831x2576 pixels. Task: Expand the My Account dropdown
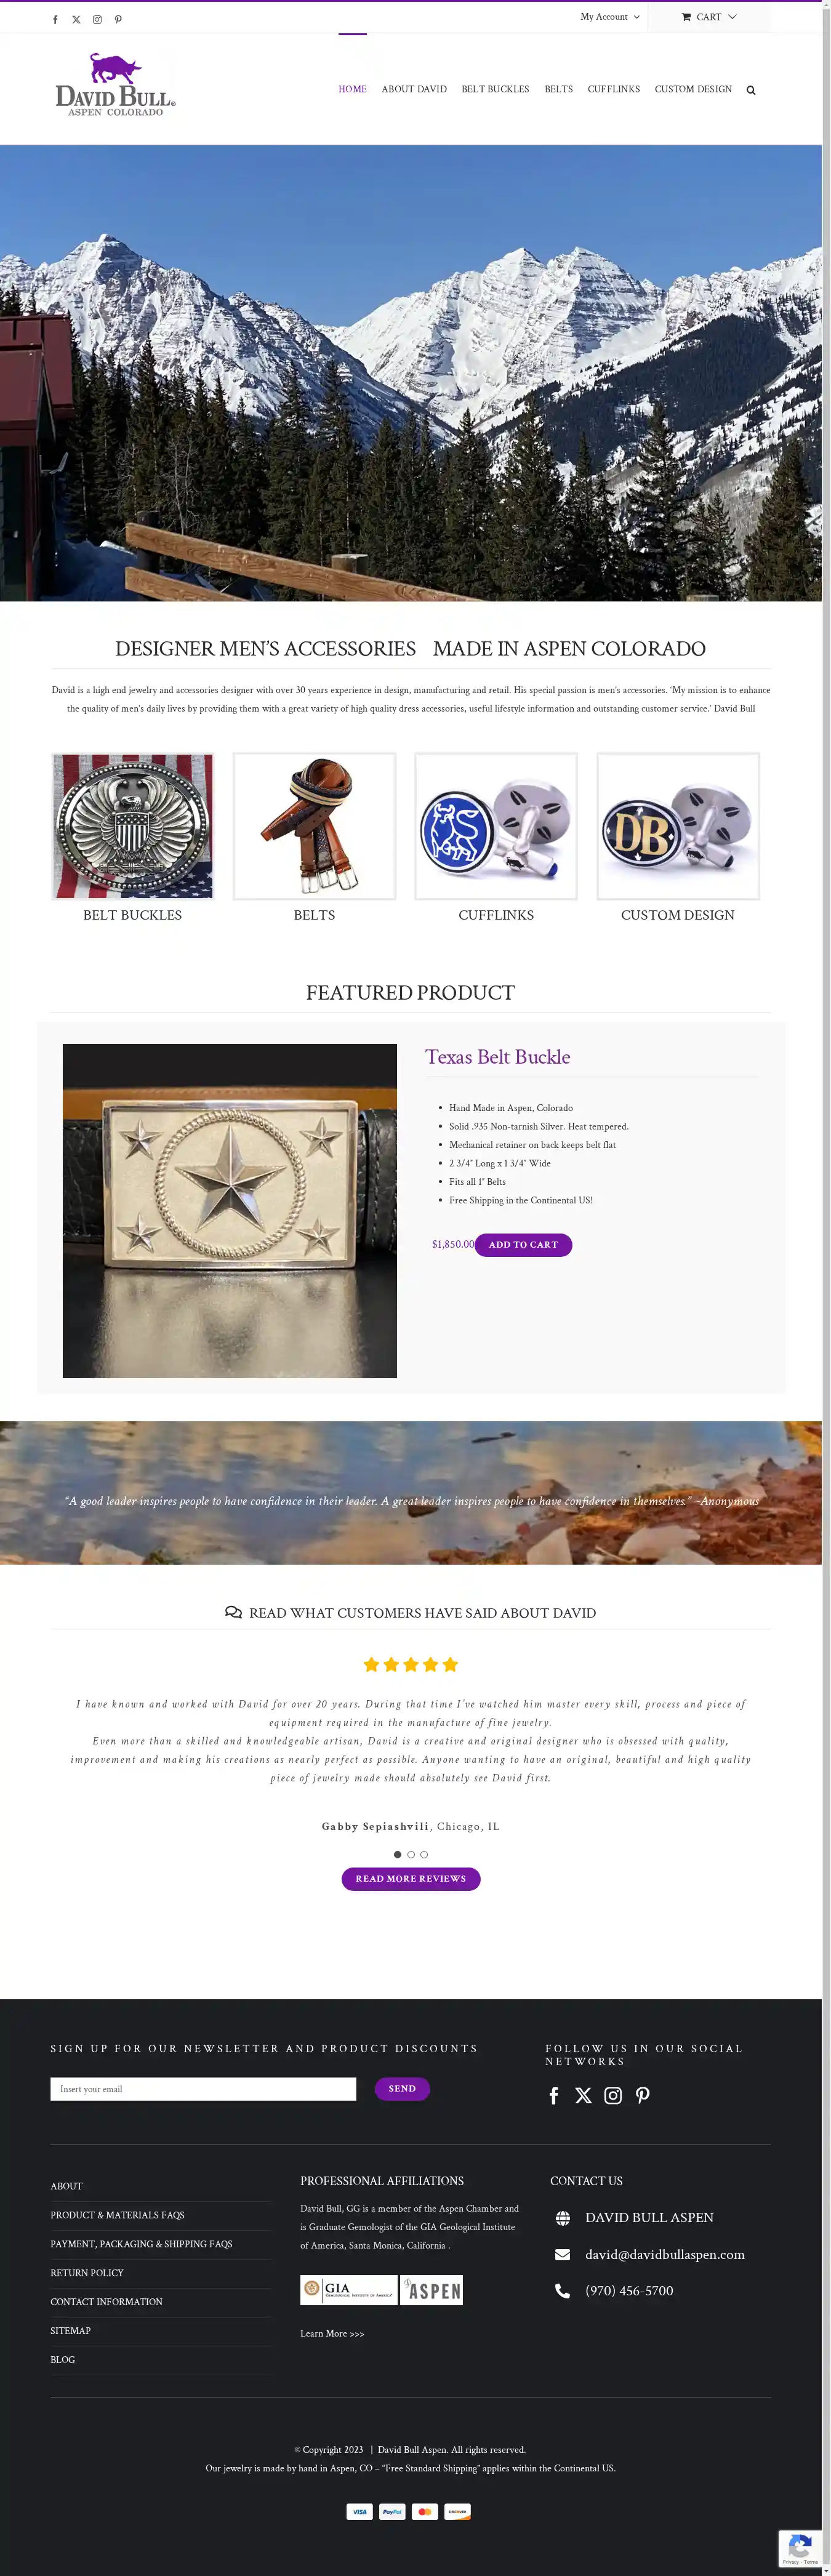click(610, 17)
